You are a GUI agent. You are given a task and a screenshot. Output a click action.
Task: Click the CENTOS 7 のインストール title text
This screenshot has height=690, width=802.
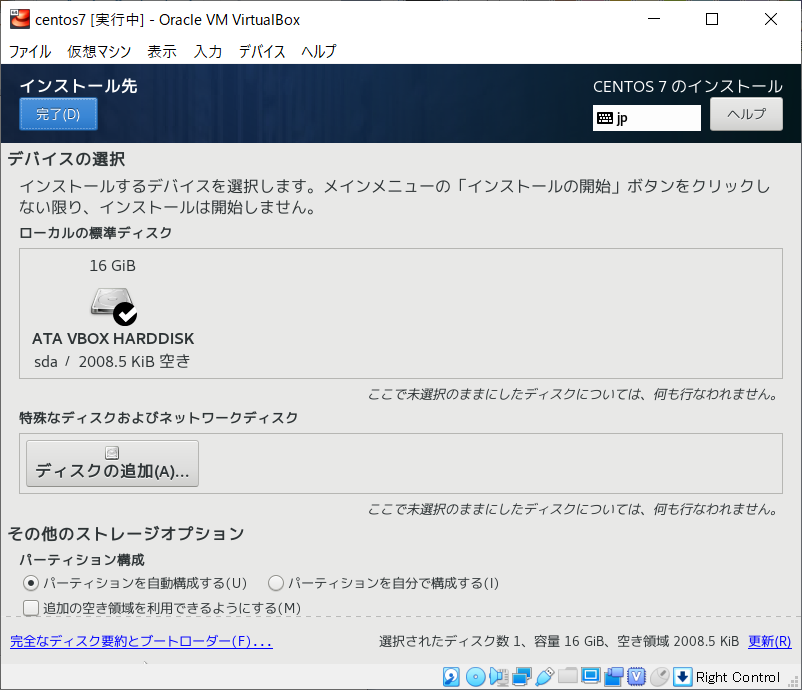tap(687, 86)
